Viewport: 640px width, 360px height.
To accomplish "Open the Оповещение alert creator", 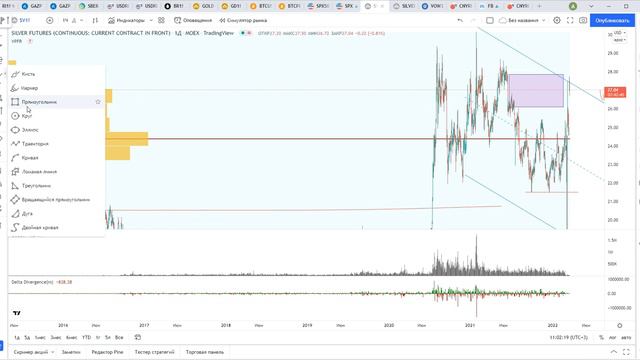I will click(x=193, y=20).
